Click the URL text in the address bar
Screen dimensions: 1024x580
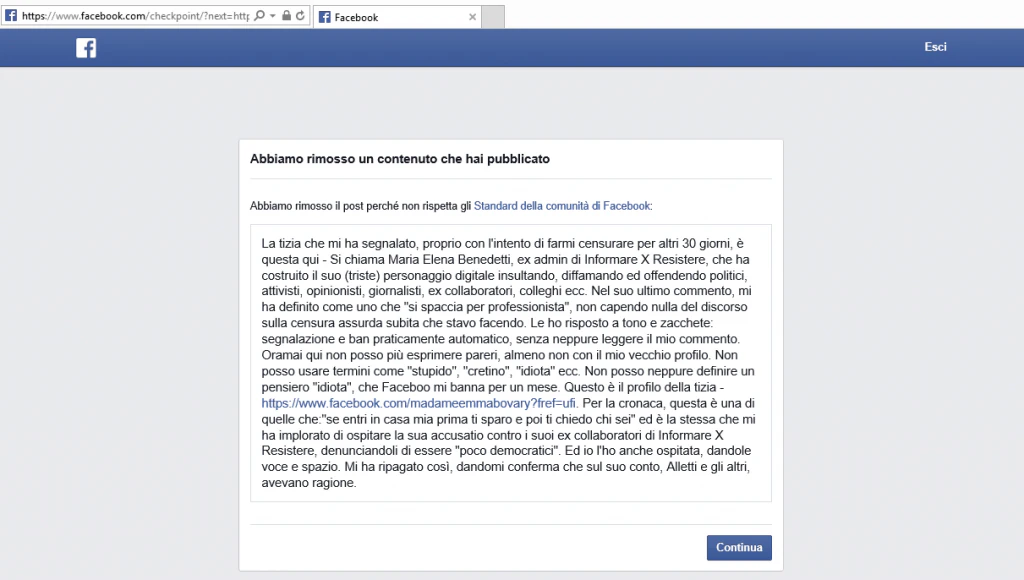click(135, 16)
